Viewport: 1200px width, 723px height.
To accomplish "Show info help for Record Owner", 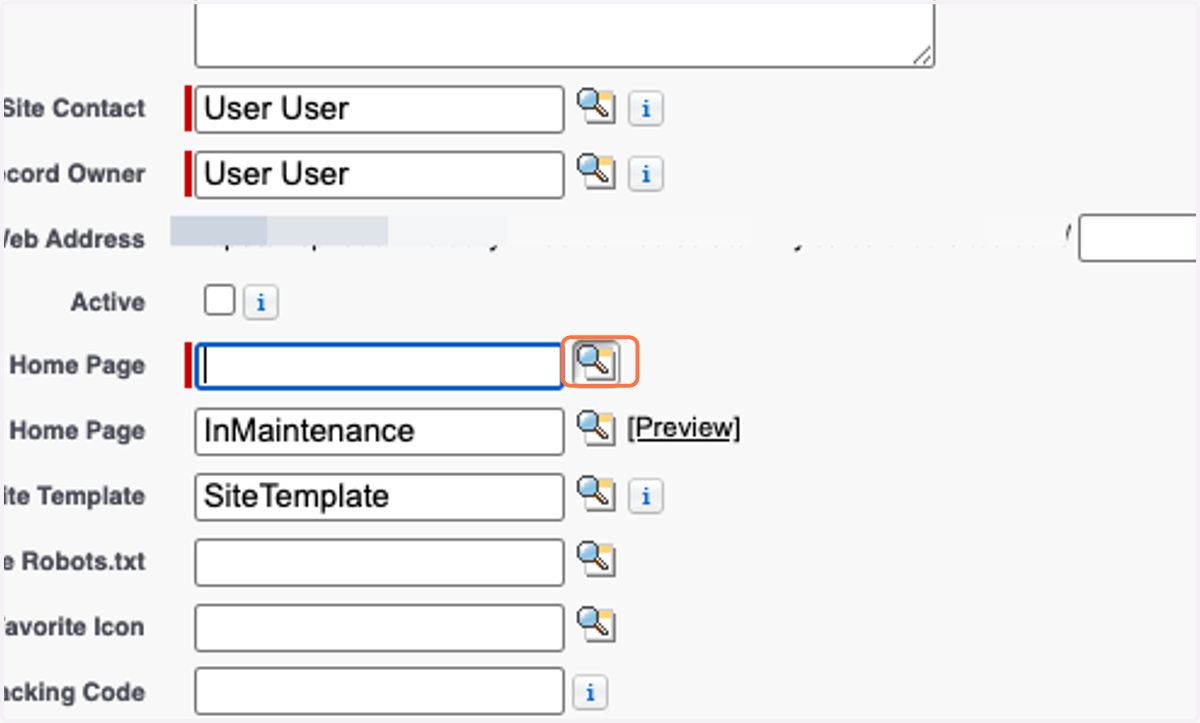I will pyautogui.click(x=646, y=175).
